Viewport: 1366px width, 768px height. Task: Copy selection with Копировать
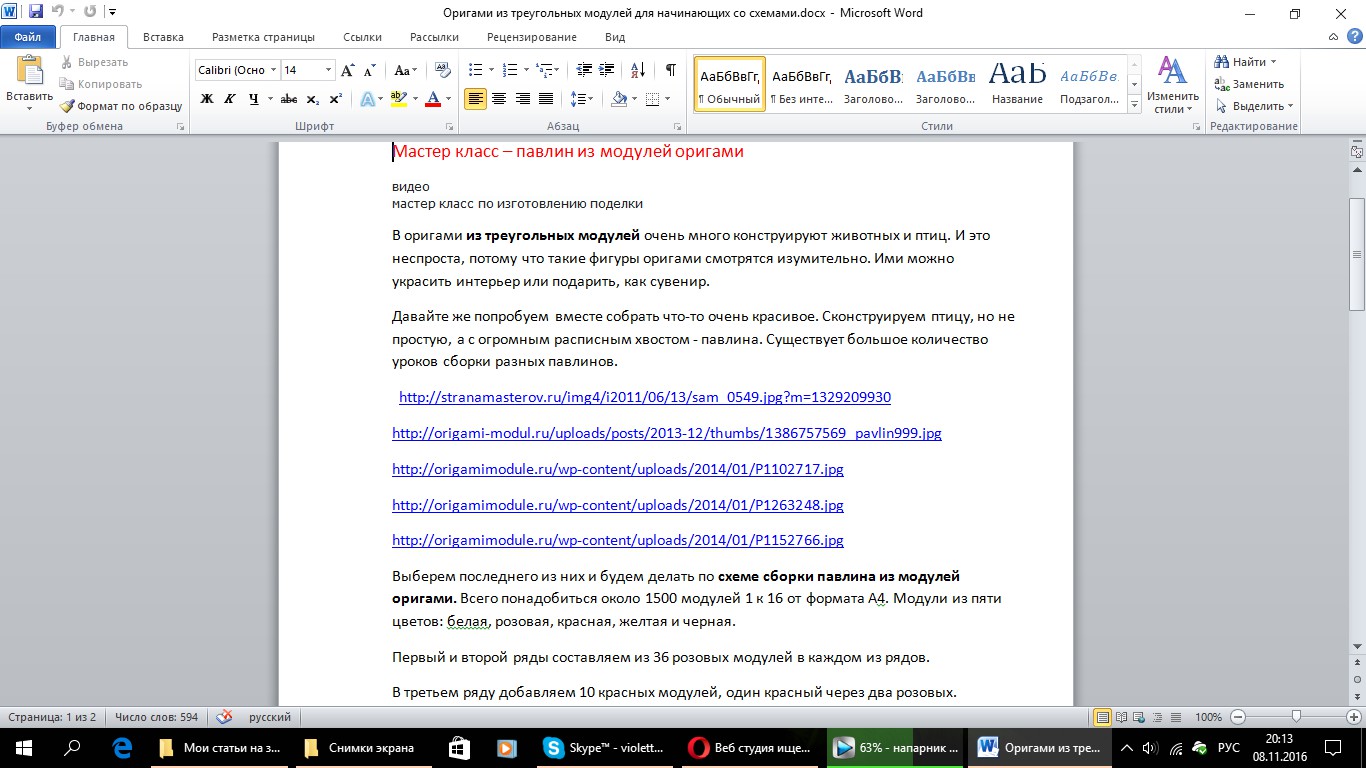[100, 84]
